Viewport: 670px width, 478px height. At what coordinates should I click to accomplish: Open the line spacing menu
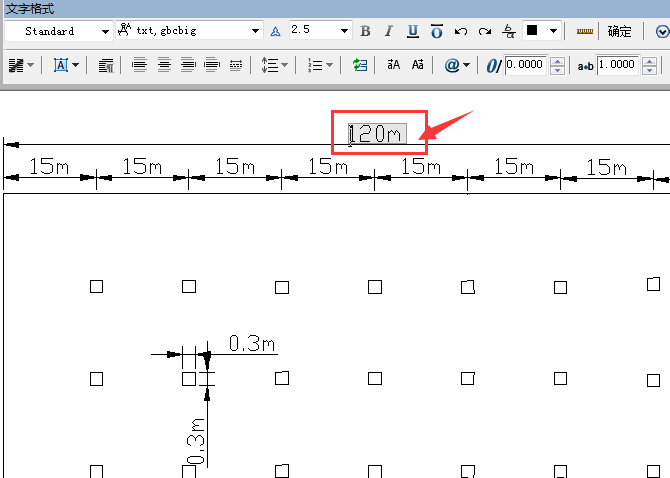pos(274,65)
